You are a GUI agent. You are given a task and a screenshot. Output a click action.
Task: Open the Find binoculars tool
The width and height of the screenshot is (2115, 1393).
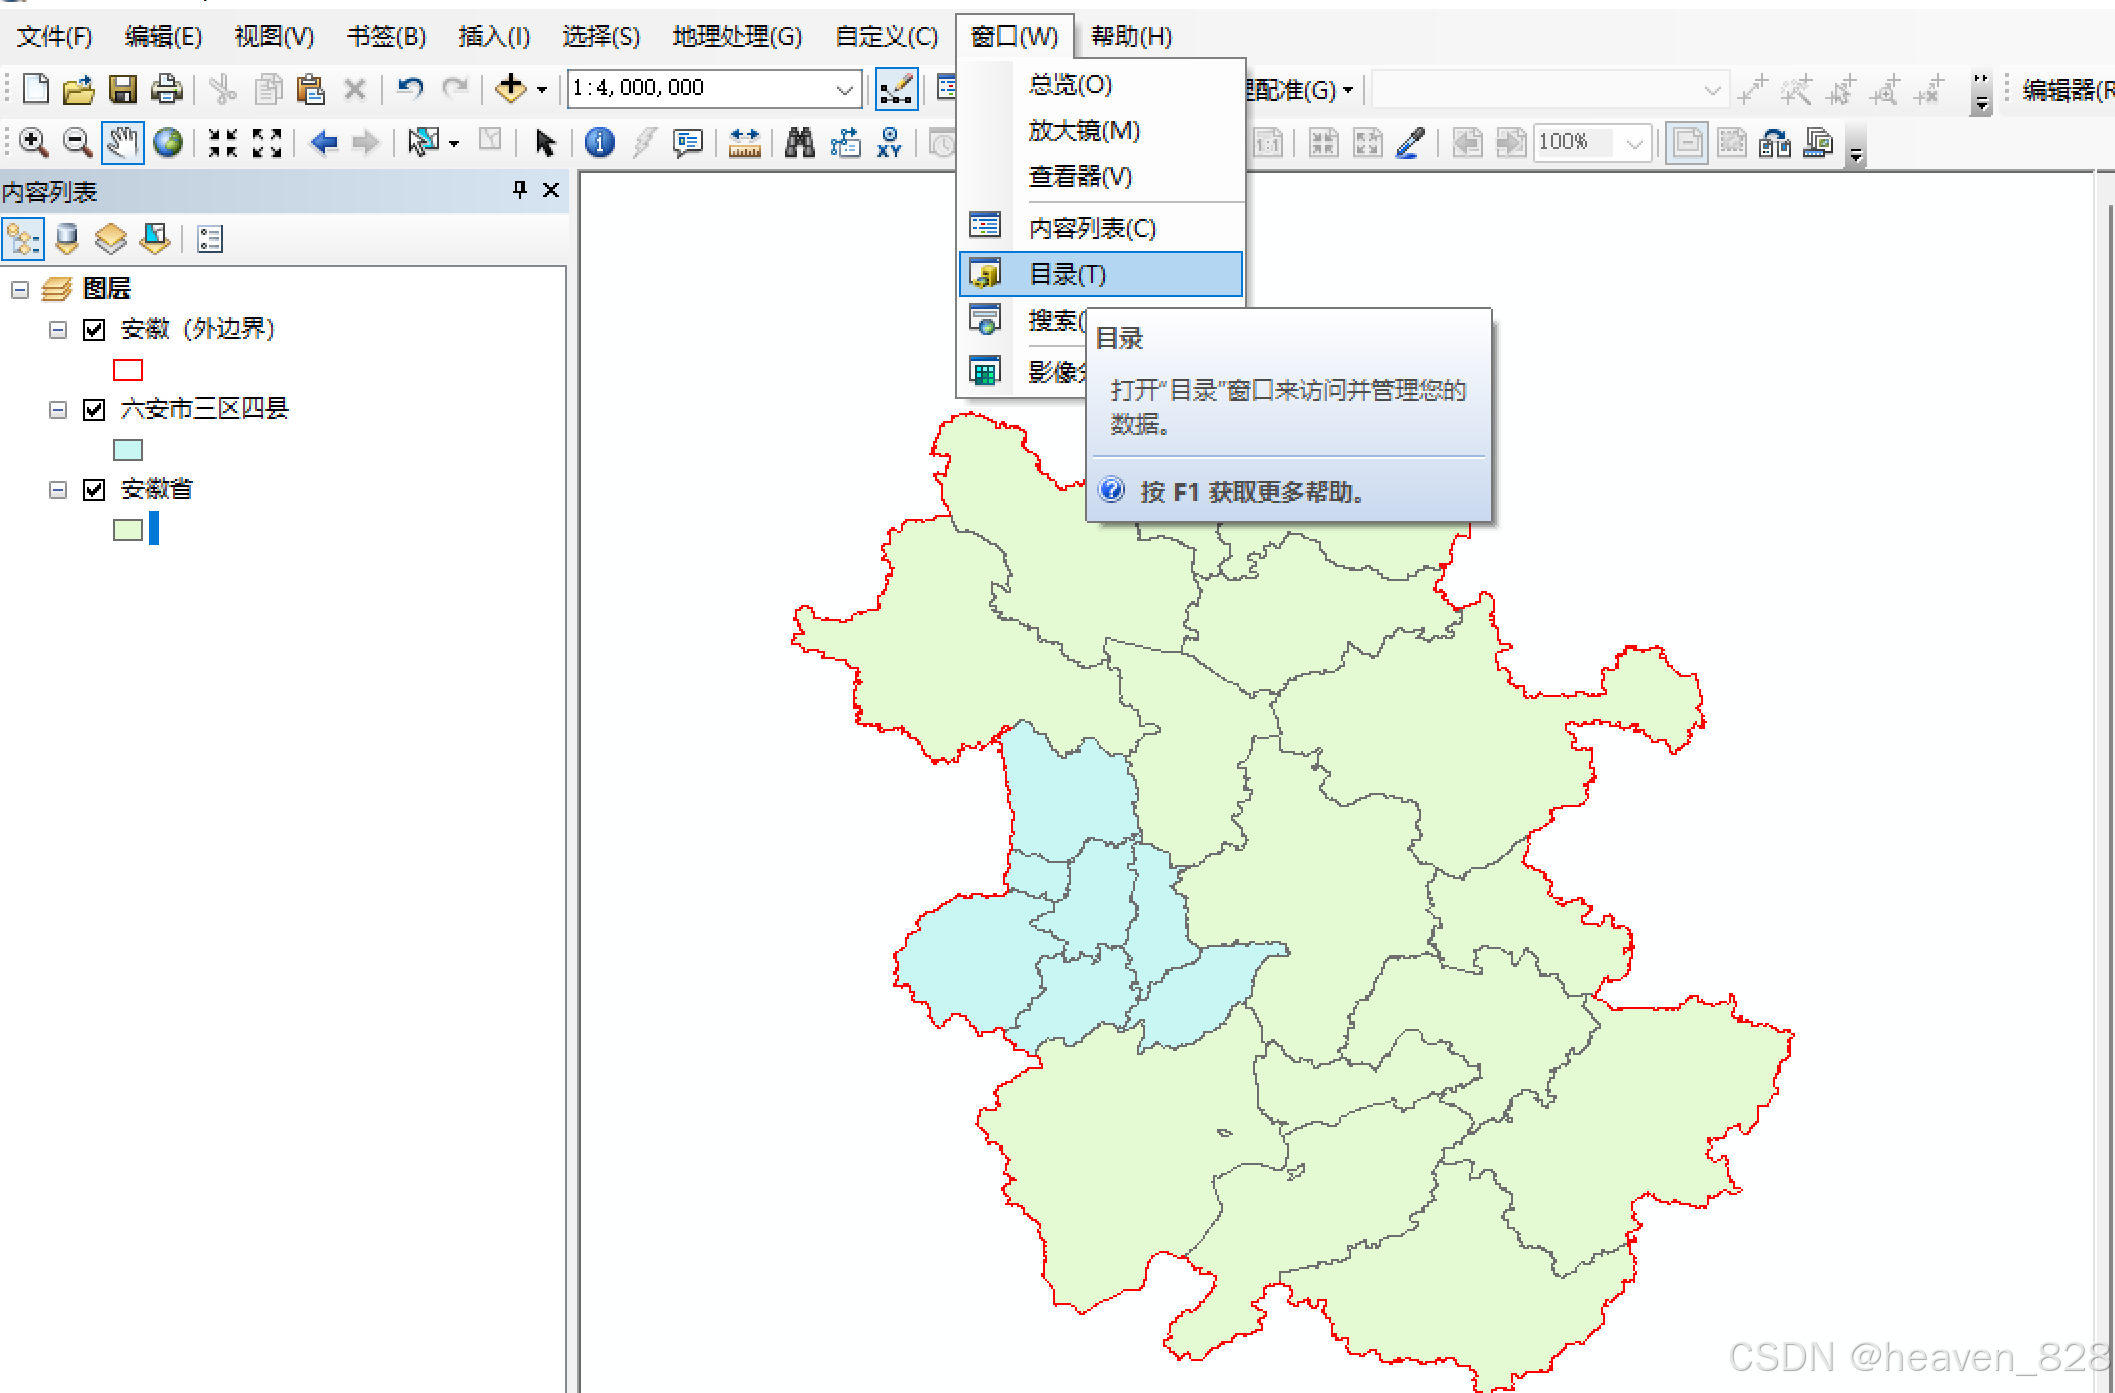point(799,143)
